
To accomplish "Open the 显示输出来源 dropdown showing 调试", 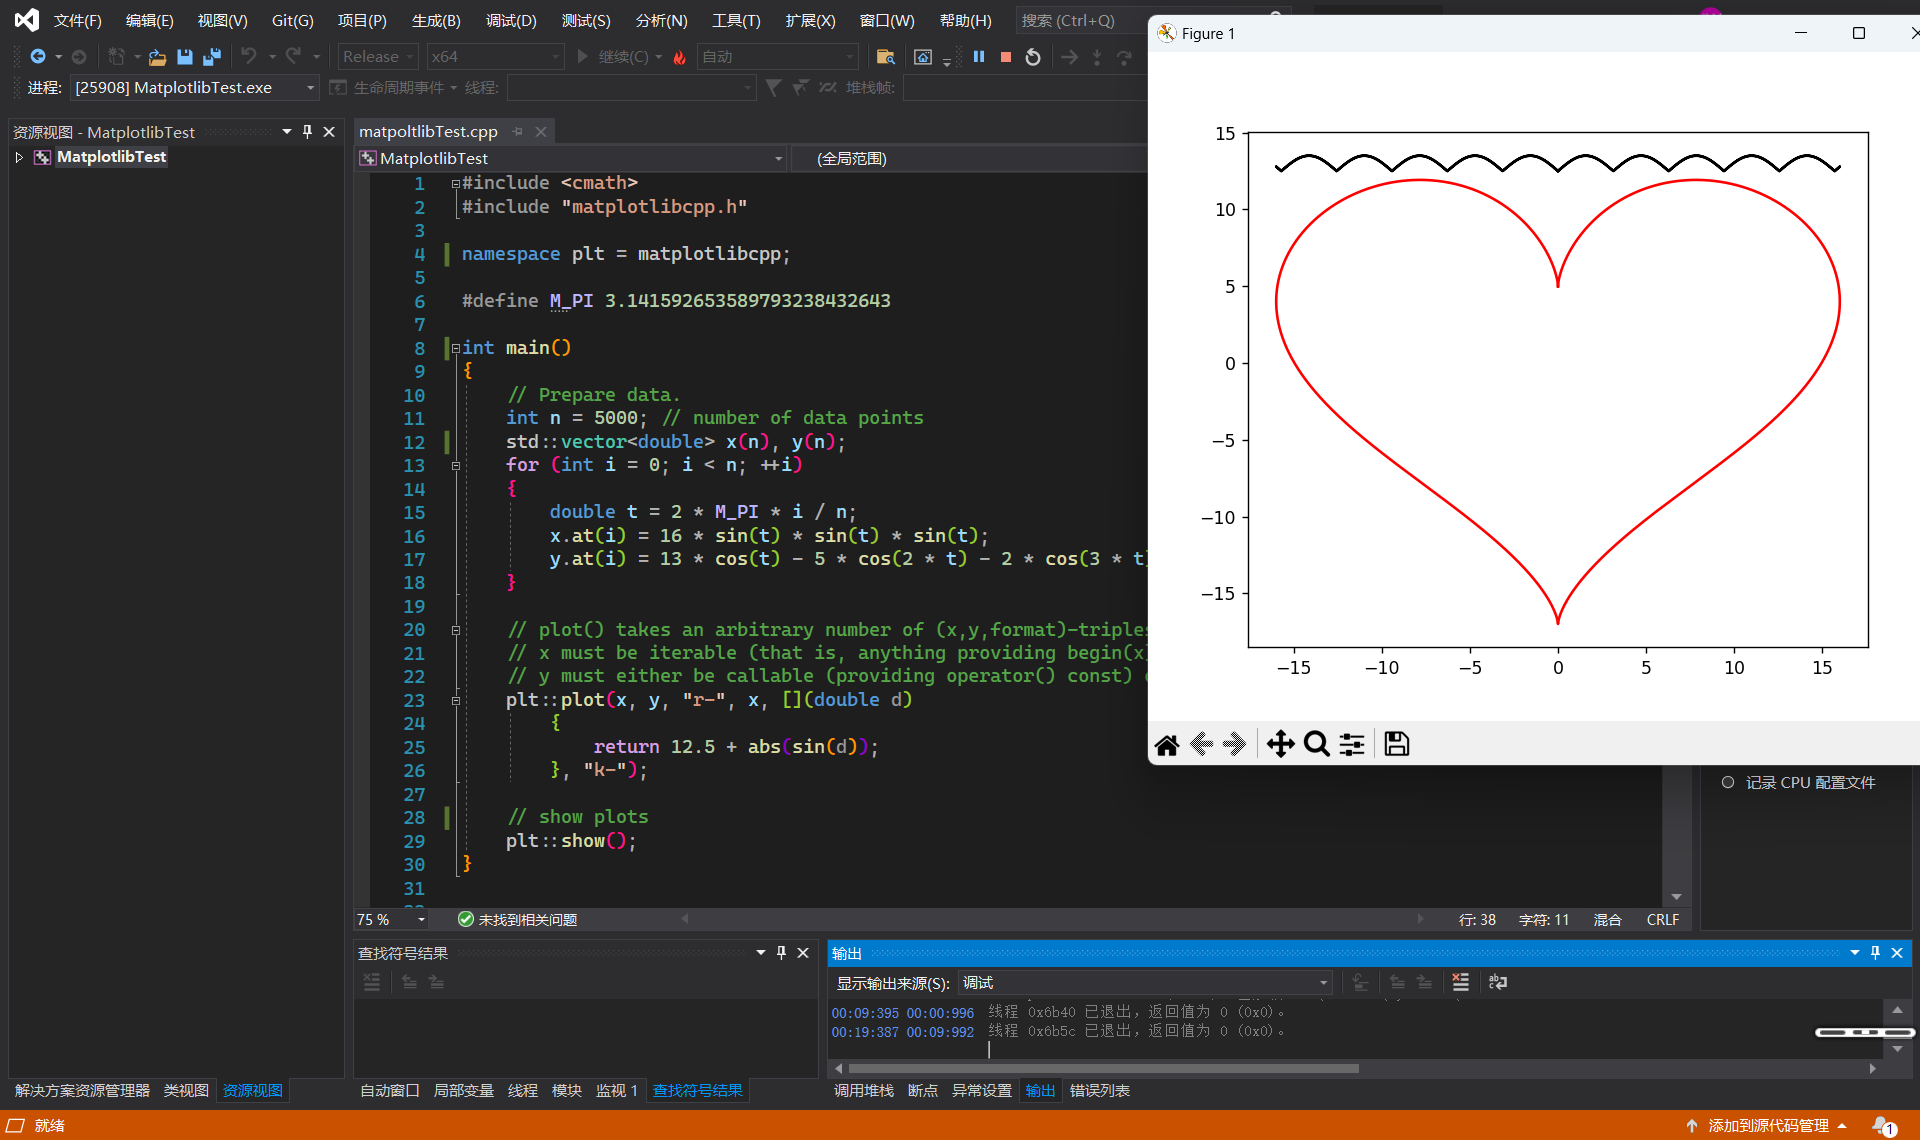I will click(x=1144, y=983).
